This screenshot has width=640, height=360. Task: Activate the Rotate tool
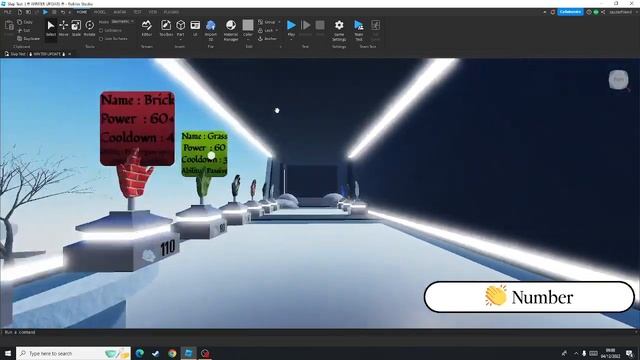[89, 29]
